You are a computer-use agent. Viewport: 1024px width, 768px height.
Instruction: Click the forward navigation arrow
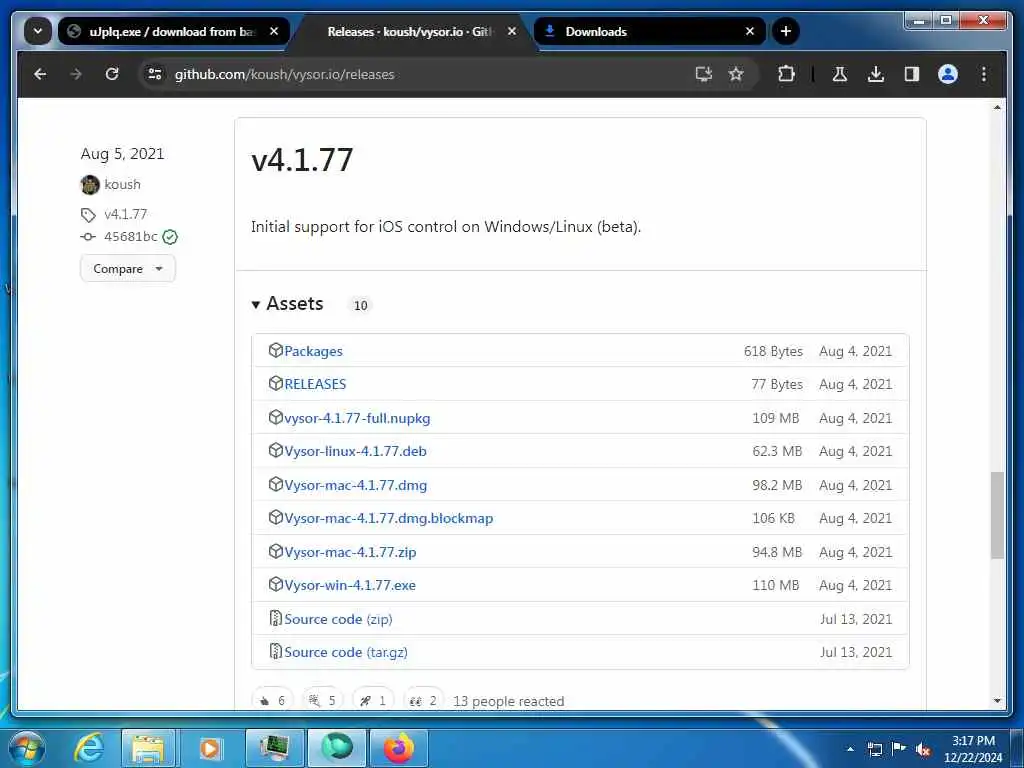click(x=76, y=74)
